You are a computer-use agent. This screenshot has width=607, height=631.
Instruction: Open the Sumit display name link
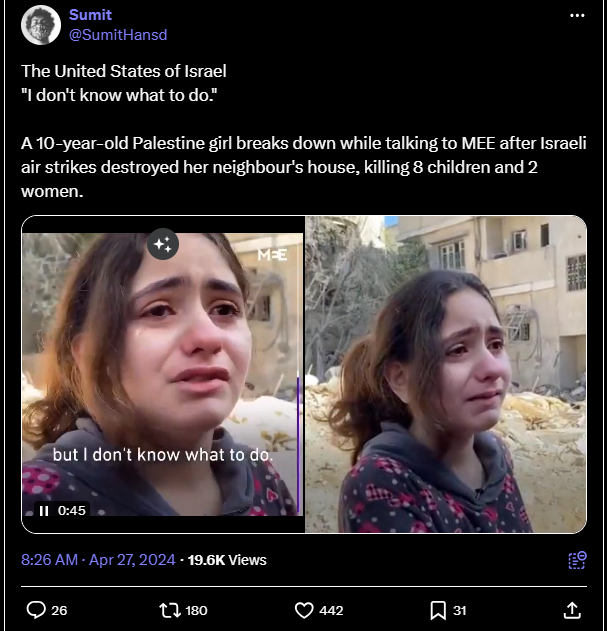91,15
